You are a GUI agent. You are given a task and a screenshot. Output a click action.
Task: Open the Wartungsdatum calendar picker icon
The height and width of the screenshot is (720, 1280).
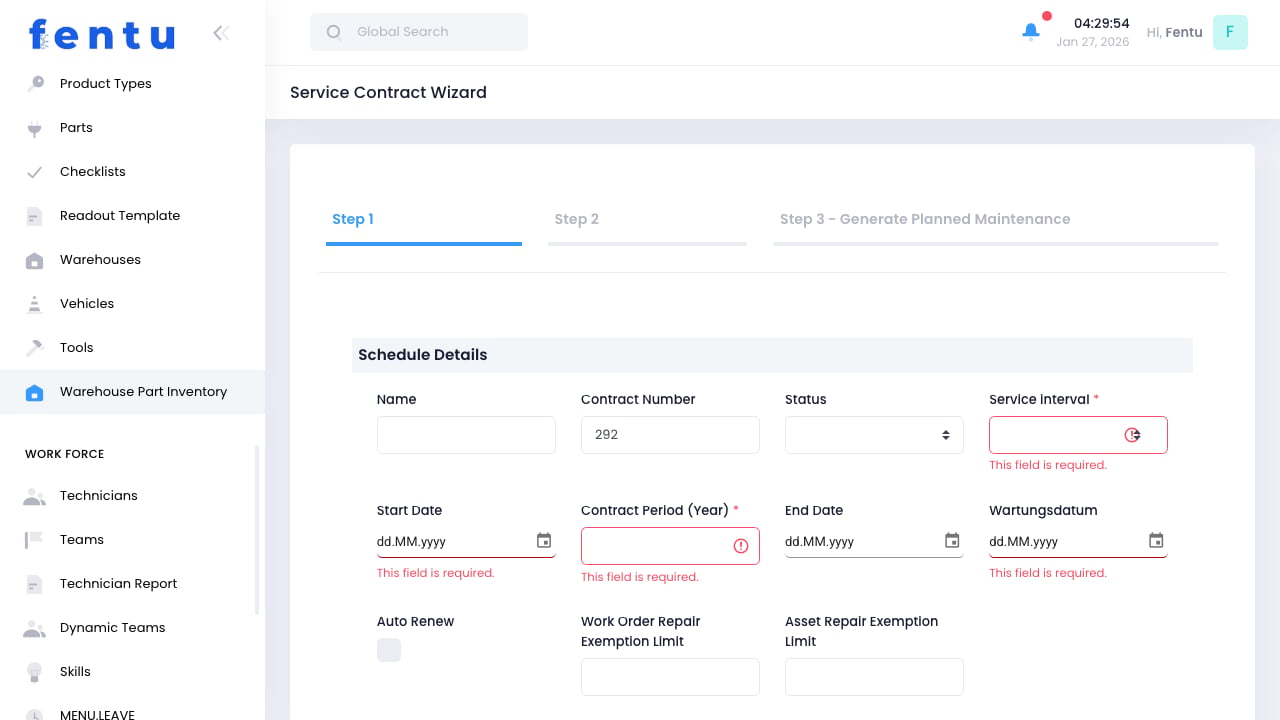pos(1156,541)
